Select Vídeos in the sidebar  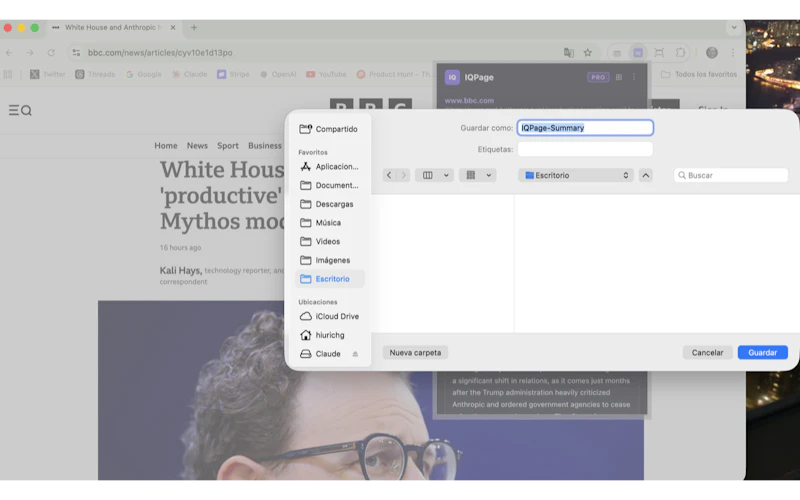coord(330,241)
